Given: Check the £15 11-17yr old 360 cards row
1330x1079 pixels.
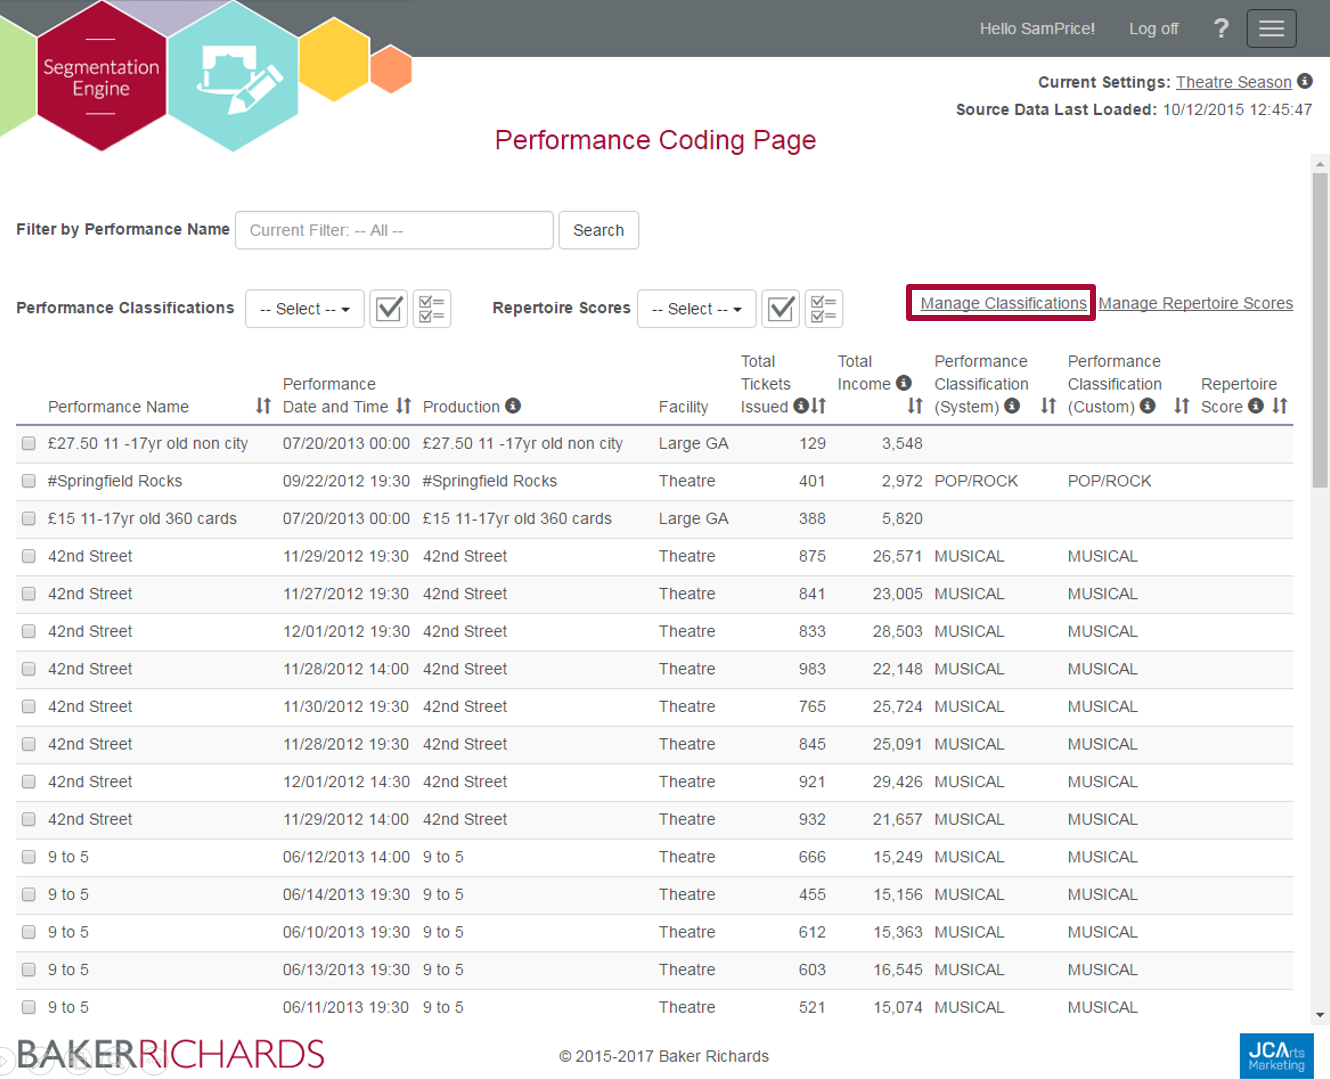Looking at the screenshot, I should click(29, 519).
